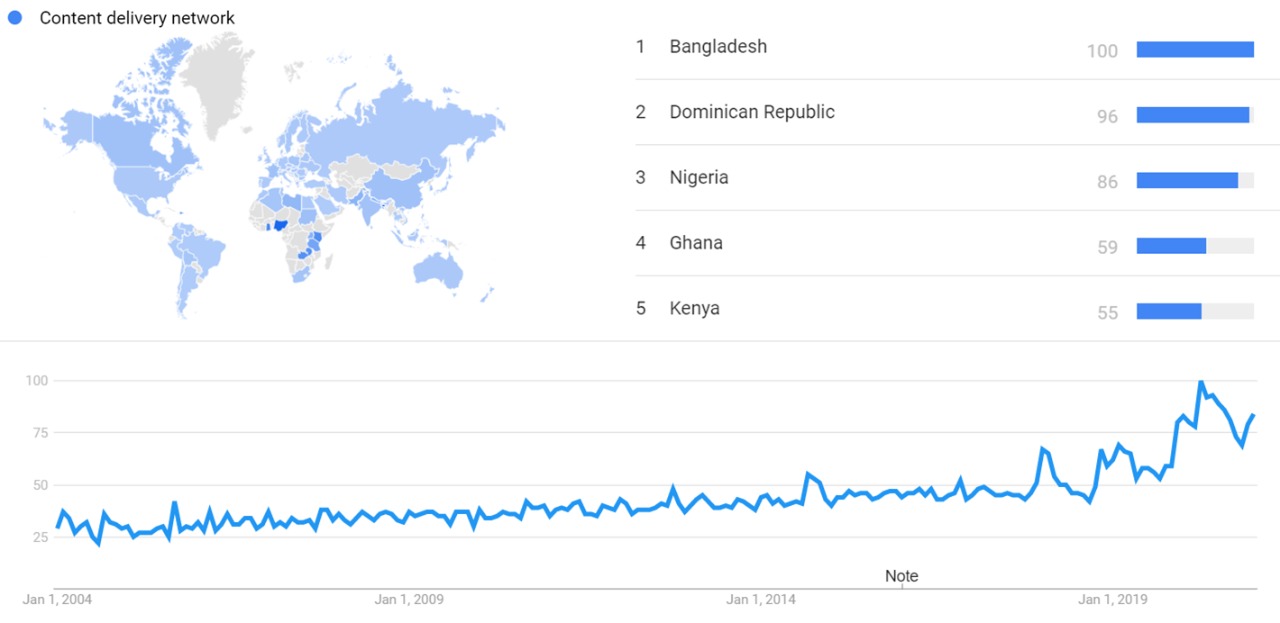Click the Jan 1, 2009 axis label

point(409,600)
